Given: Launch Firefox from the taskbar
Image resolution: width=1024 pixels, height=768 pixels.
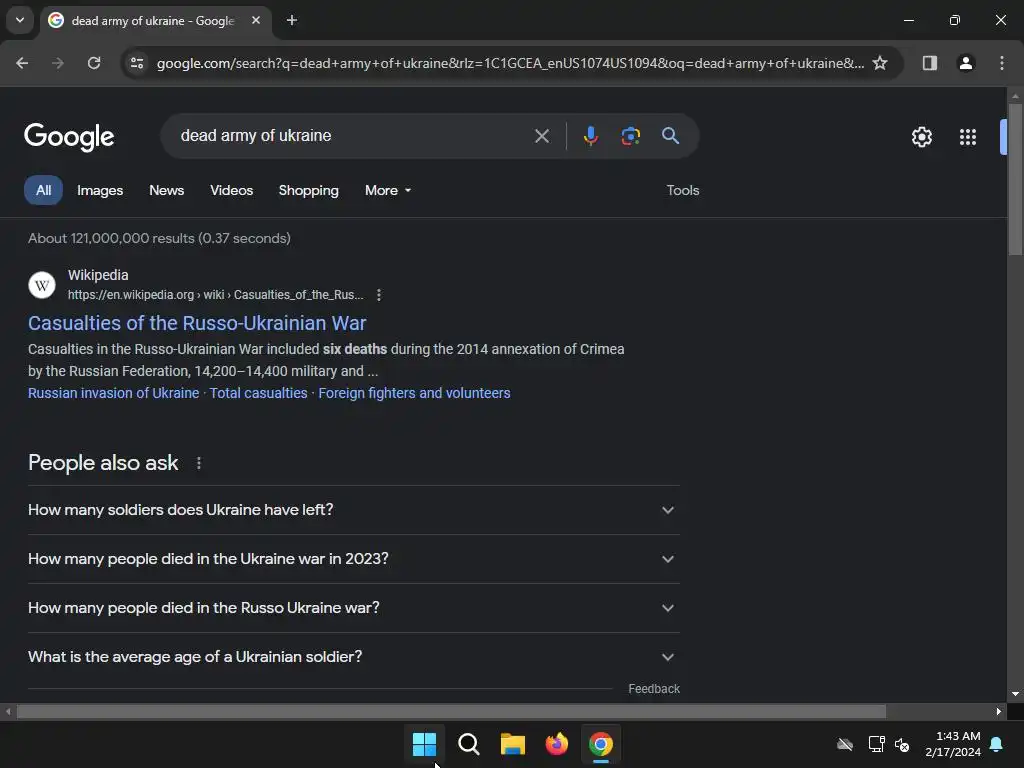Looking at the screenshot, I should coord(556,744).
